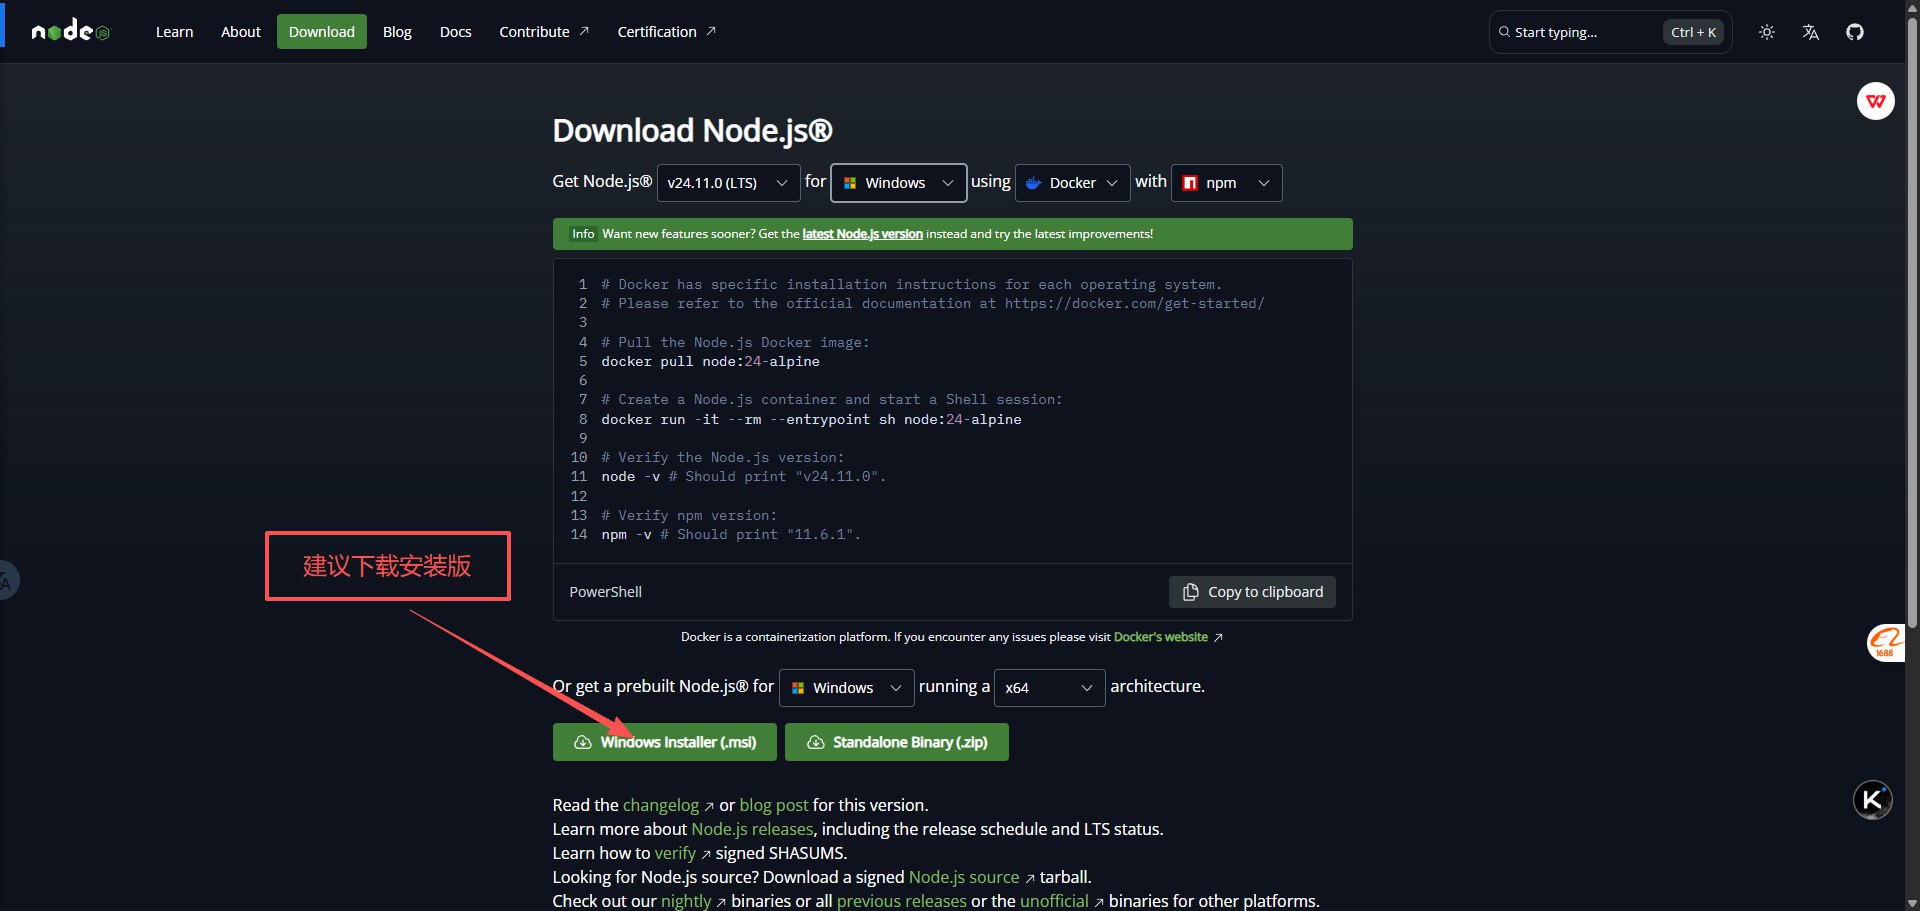This screenshot has width=1920, height=911.
Task: Download the Standalone Binary (.zip)
Action: [896, 742]
